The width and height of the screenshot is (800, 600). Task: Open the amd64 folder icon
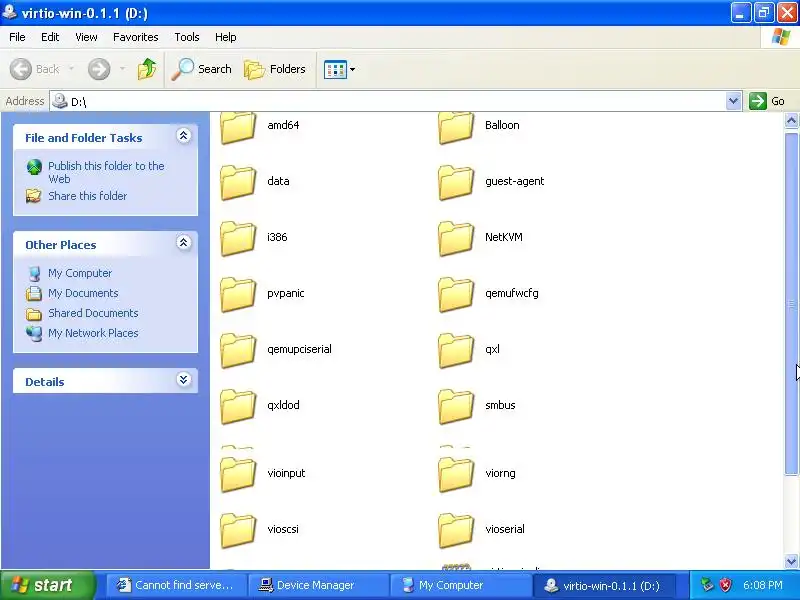click(238, 128)
